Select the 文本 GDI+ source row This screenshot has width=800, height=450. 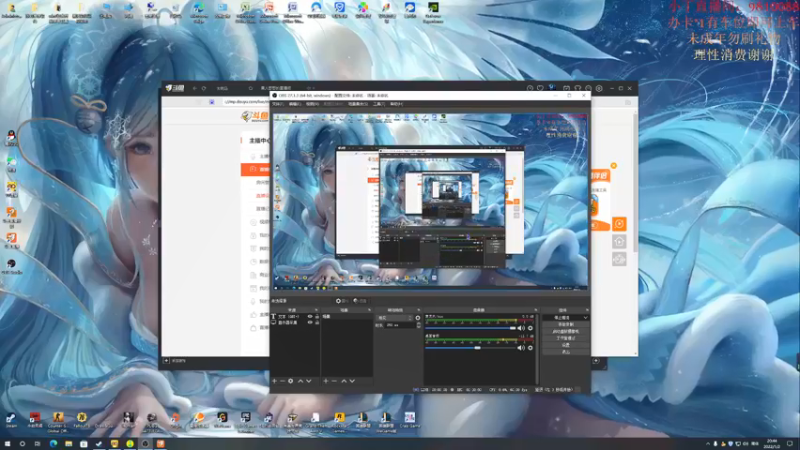(295, 317)
